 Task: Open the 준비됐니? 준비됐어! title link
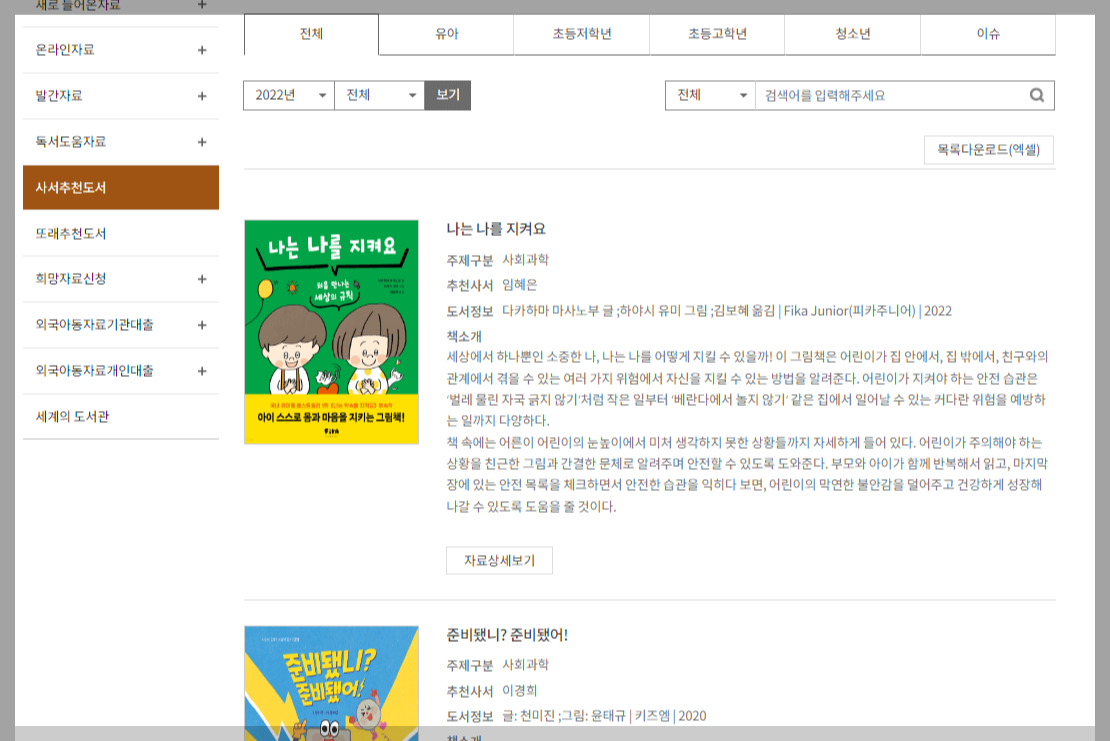tap(507, 635)
